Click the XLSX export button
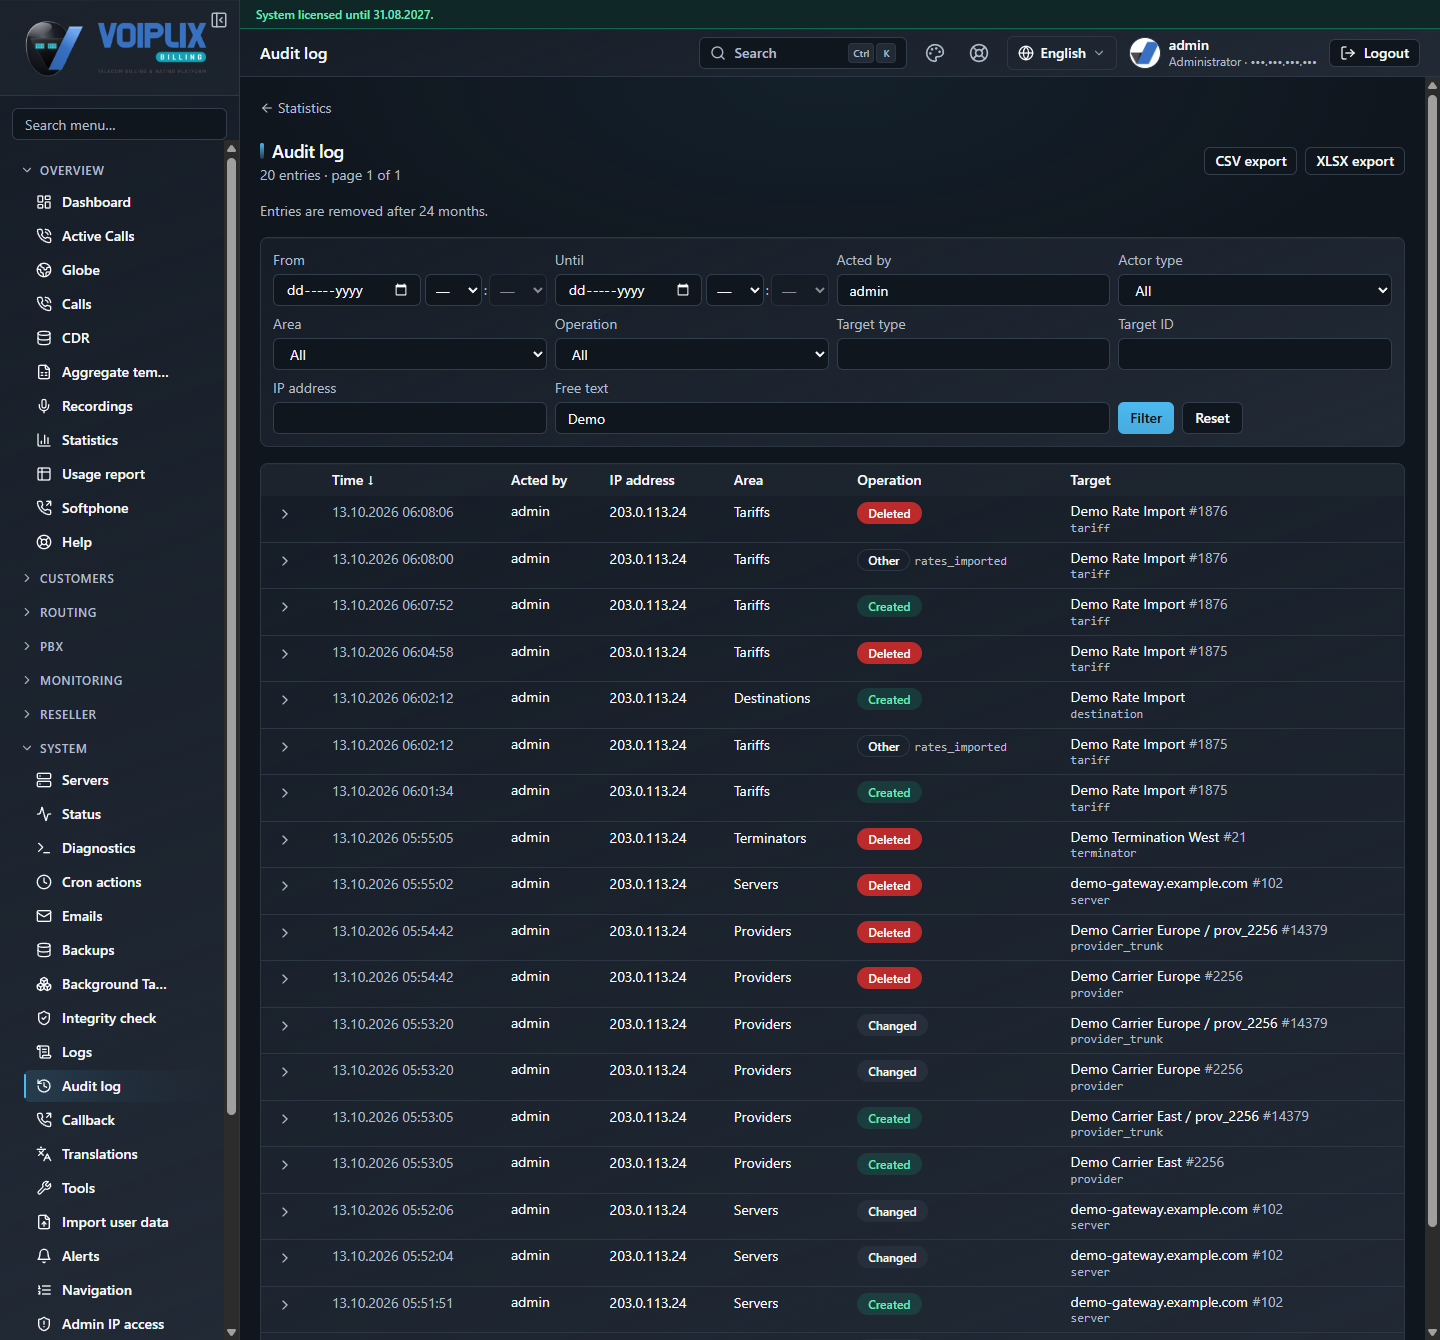The height and width of the screenshot is (1340, 1440). [1354, 161]
